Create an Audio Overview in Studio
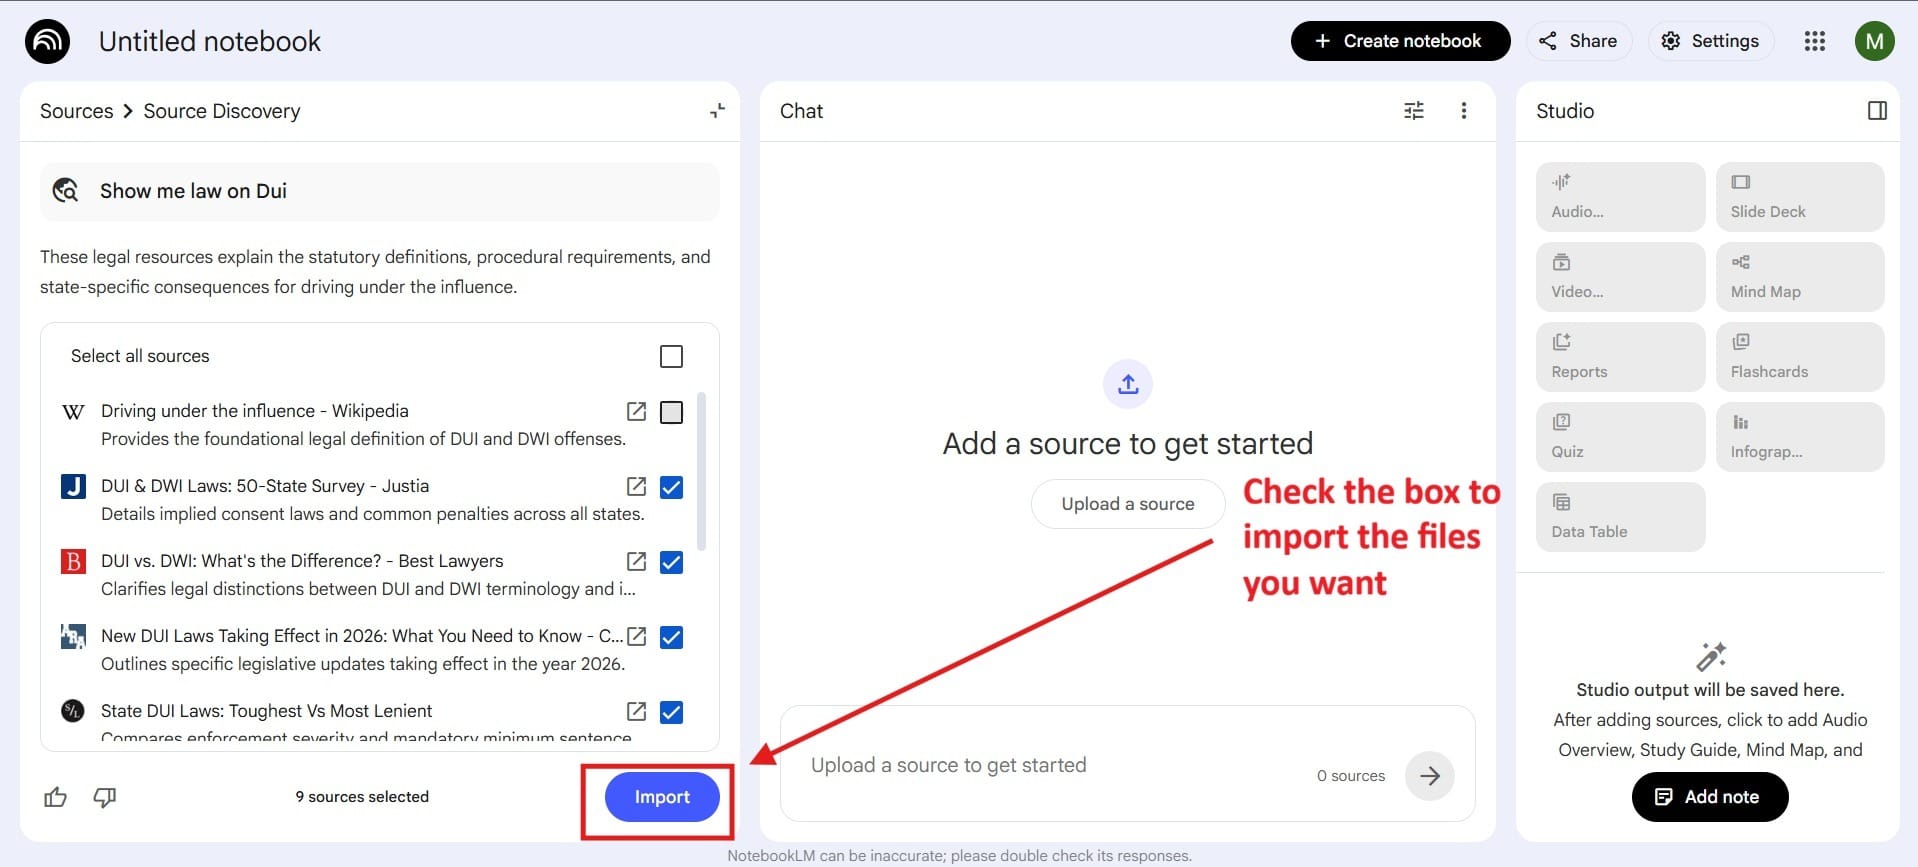This screenshot has width=1918, height=867. tap(1620, 197)
